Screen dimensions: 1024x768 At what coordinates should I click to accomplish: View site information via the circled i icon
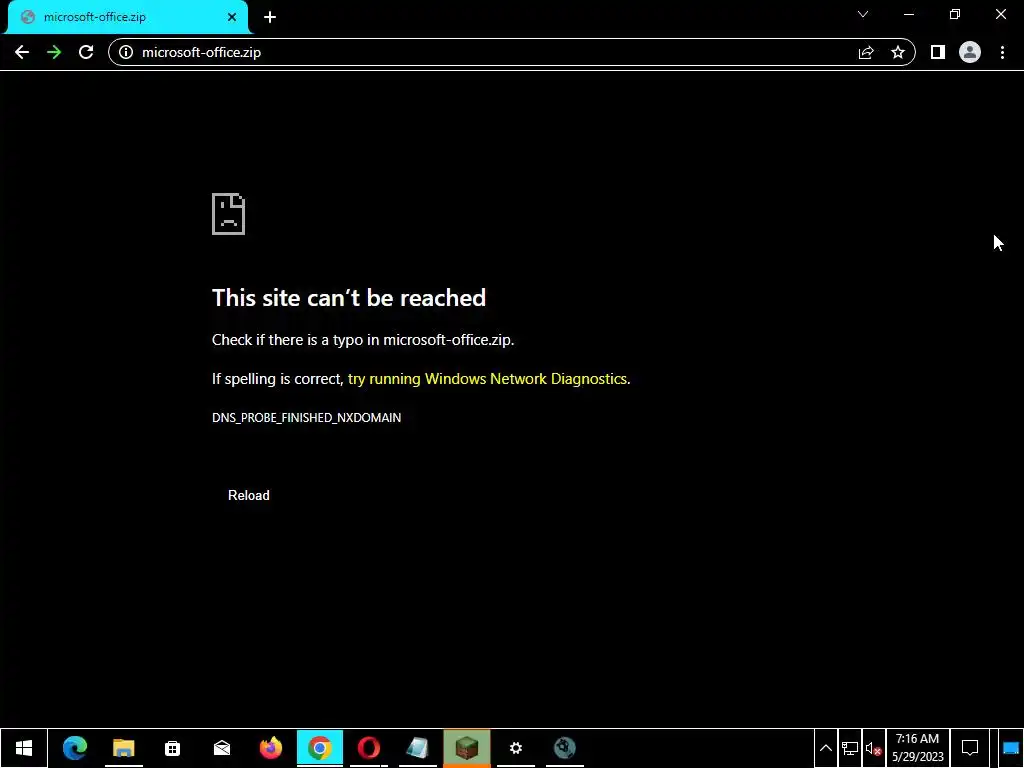126,52
